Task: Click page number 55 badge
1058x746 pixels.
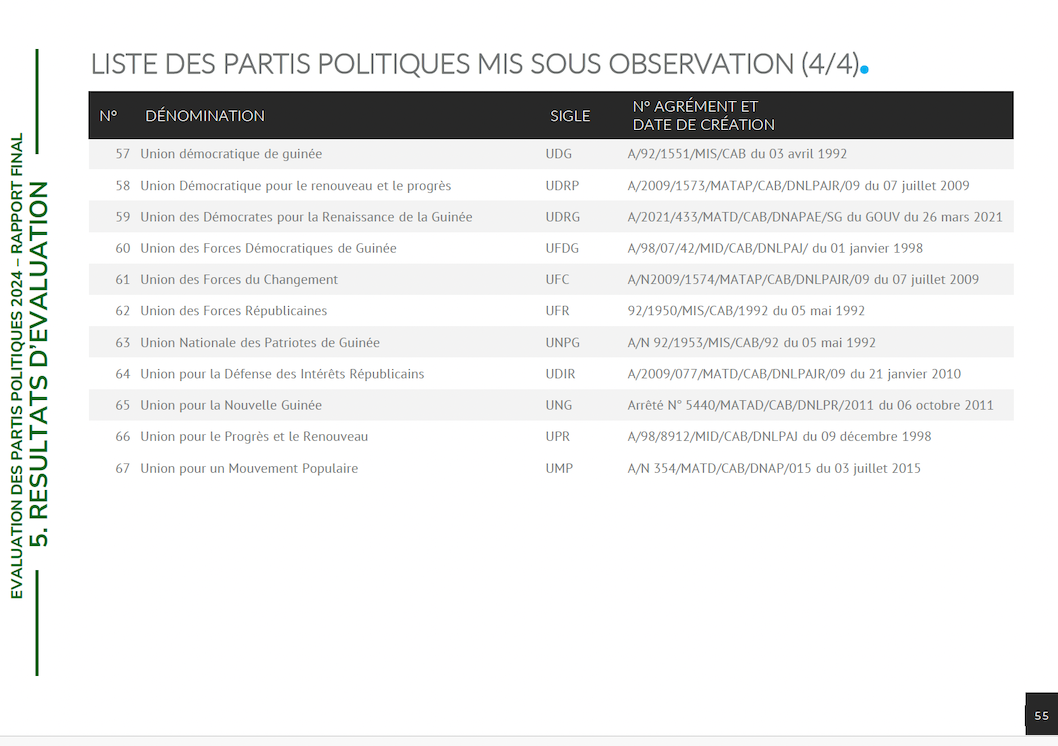Action: (x=1041, y=716)
